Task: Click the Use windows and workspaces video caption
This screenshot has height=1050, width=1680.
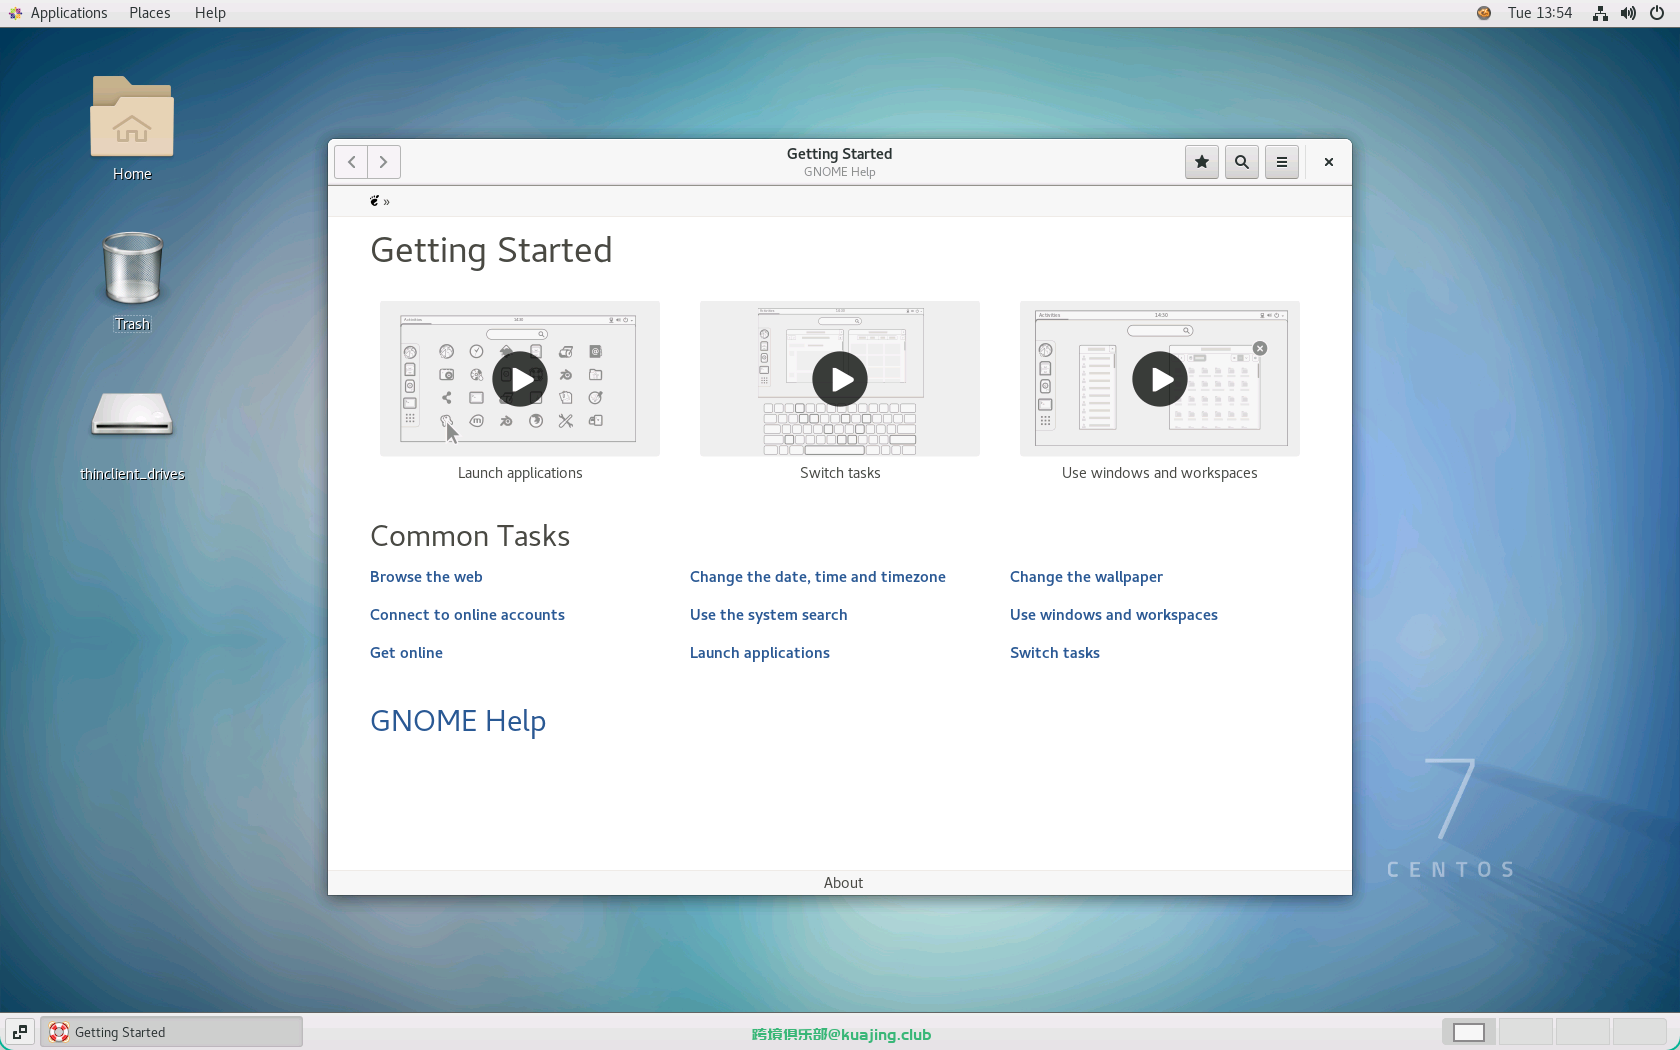Action: (x=1160, y=473)
